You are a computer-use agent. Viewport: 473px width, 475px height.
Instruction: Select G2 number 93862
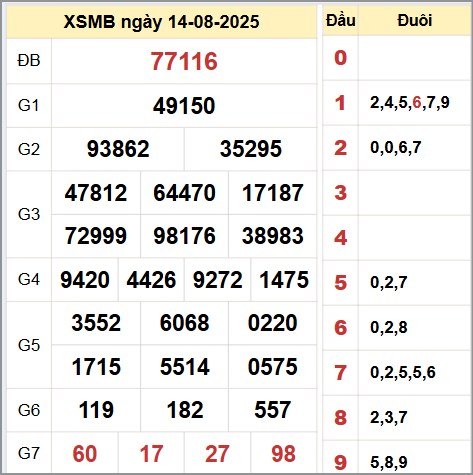coord(118,149)
